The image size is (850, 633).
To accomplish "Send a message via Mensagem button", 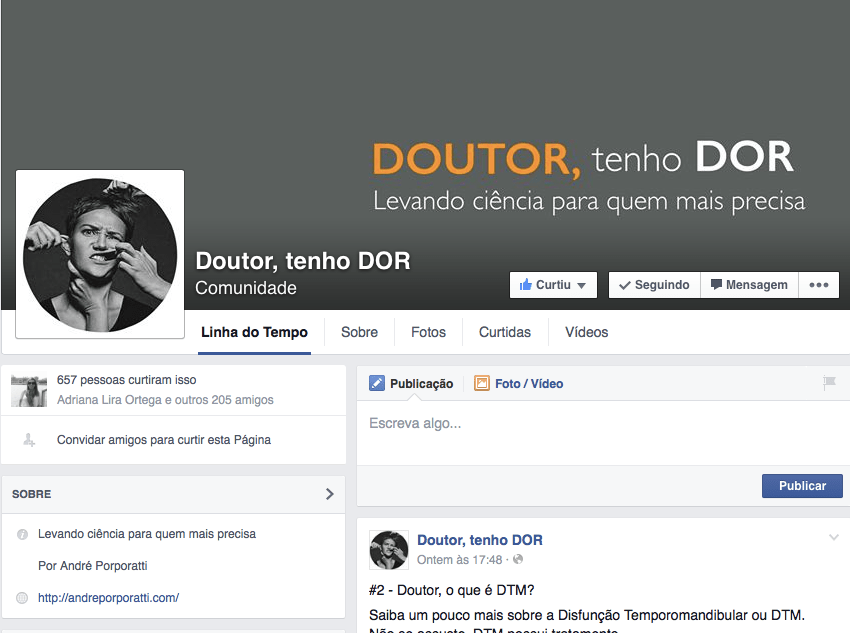I will 749,285.
